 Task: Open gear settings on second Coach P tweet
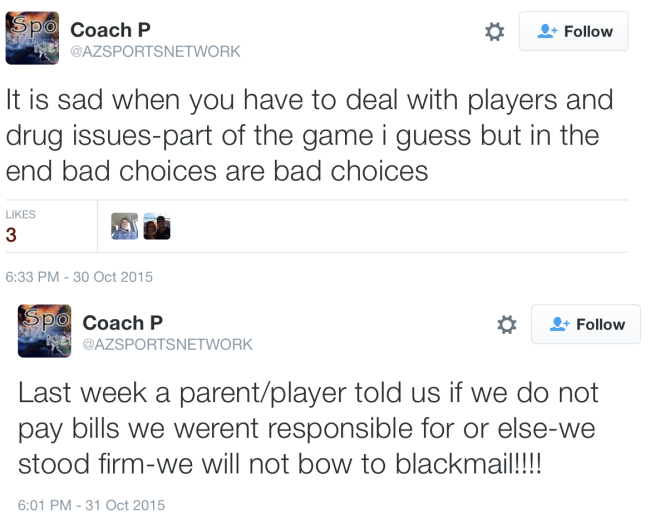pos(506,324)
